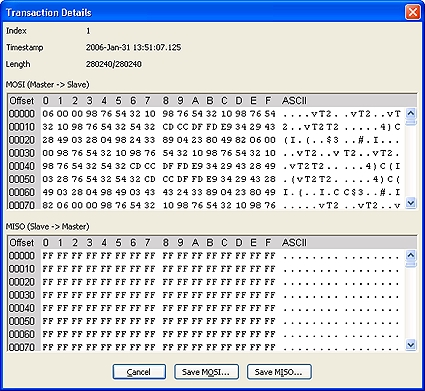This screenshot has height=391, width=425.
Task: Click the MOSI (Master -> Slave) label
Action: click(48, 85)
